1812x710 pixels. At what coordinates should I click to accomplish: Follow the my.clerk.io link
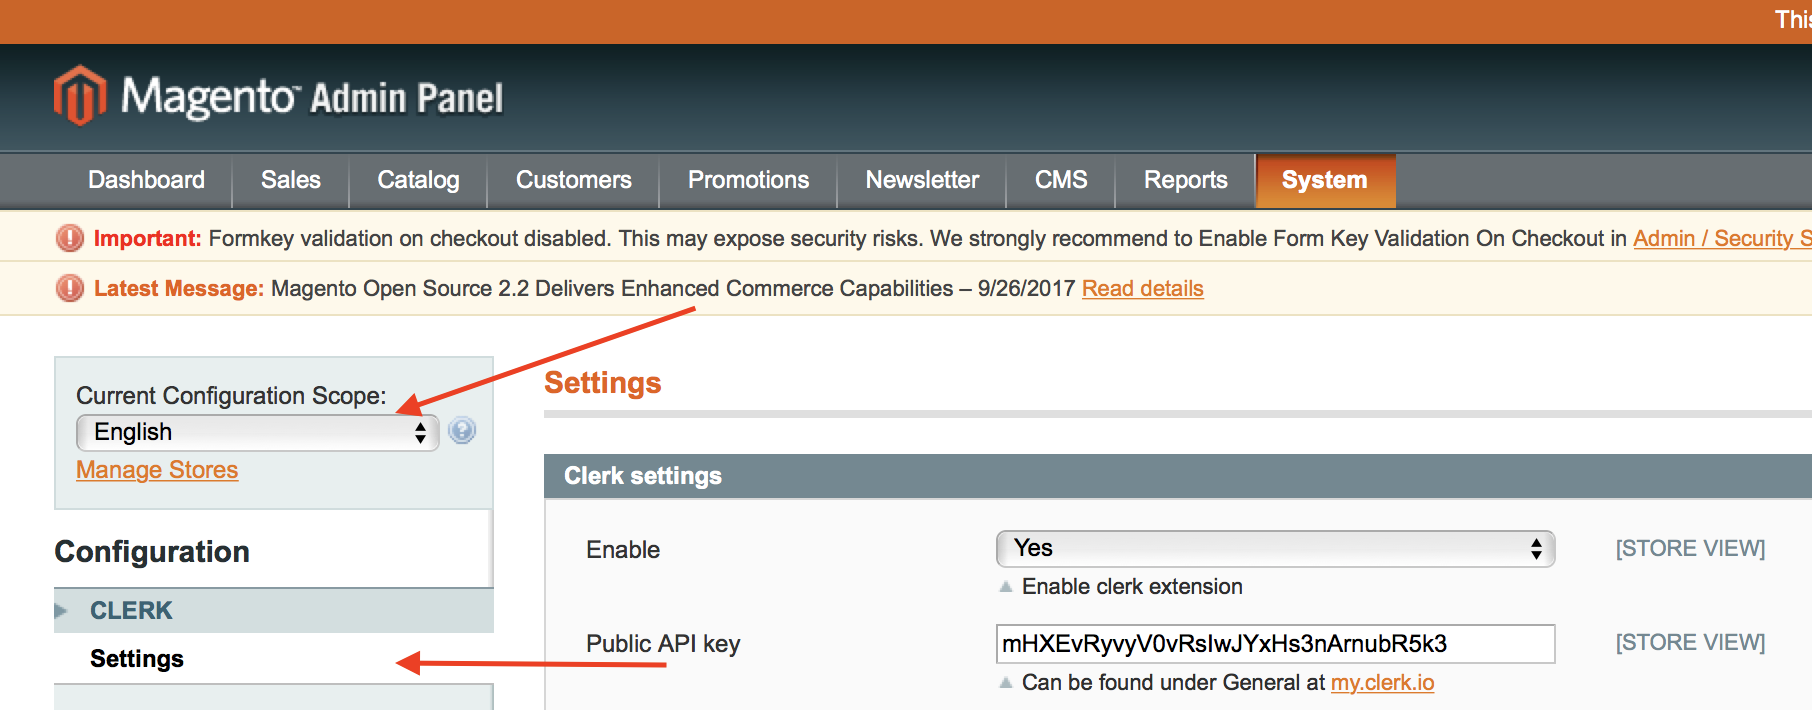(1382, 683)
